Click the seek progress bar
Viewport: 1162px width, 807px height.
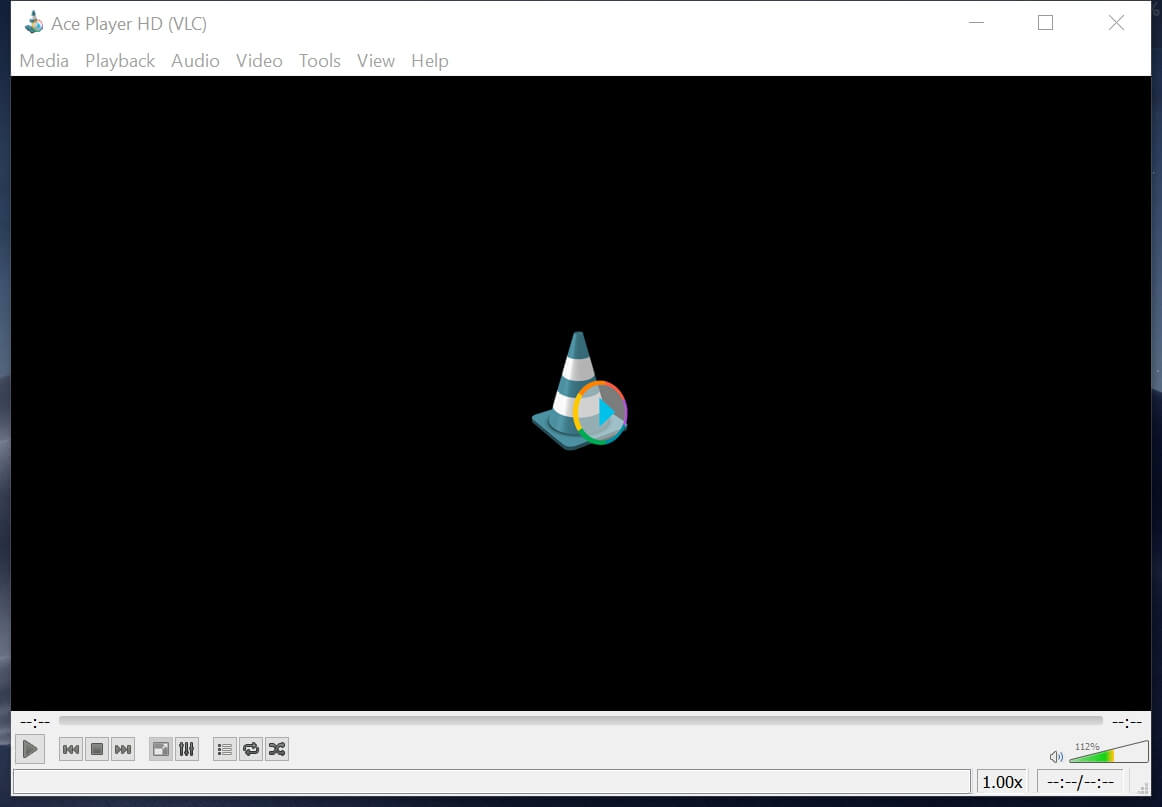coord(580,720)
